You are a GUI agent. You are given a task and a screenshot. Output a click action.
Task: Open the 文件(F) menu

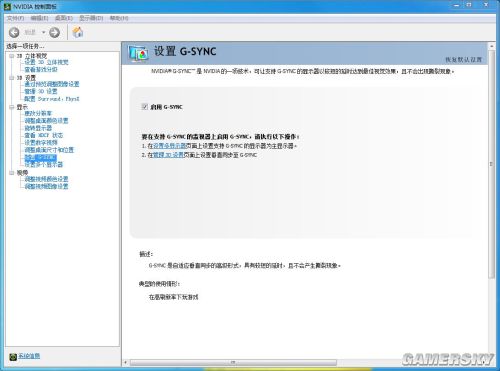point(15,18)
